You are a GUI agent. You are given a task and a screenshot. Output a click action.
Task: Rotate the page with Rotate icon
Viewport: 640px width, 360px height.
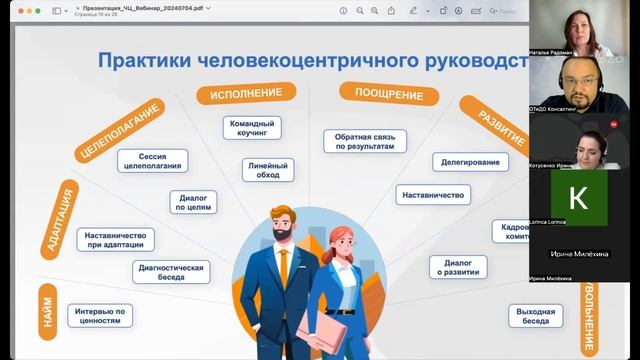[x=443, y=11]
